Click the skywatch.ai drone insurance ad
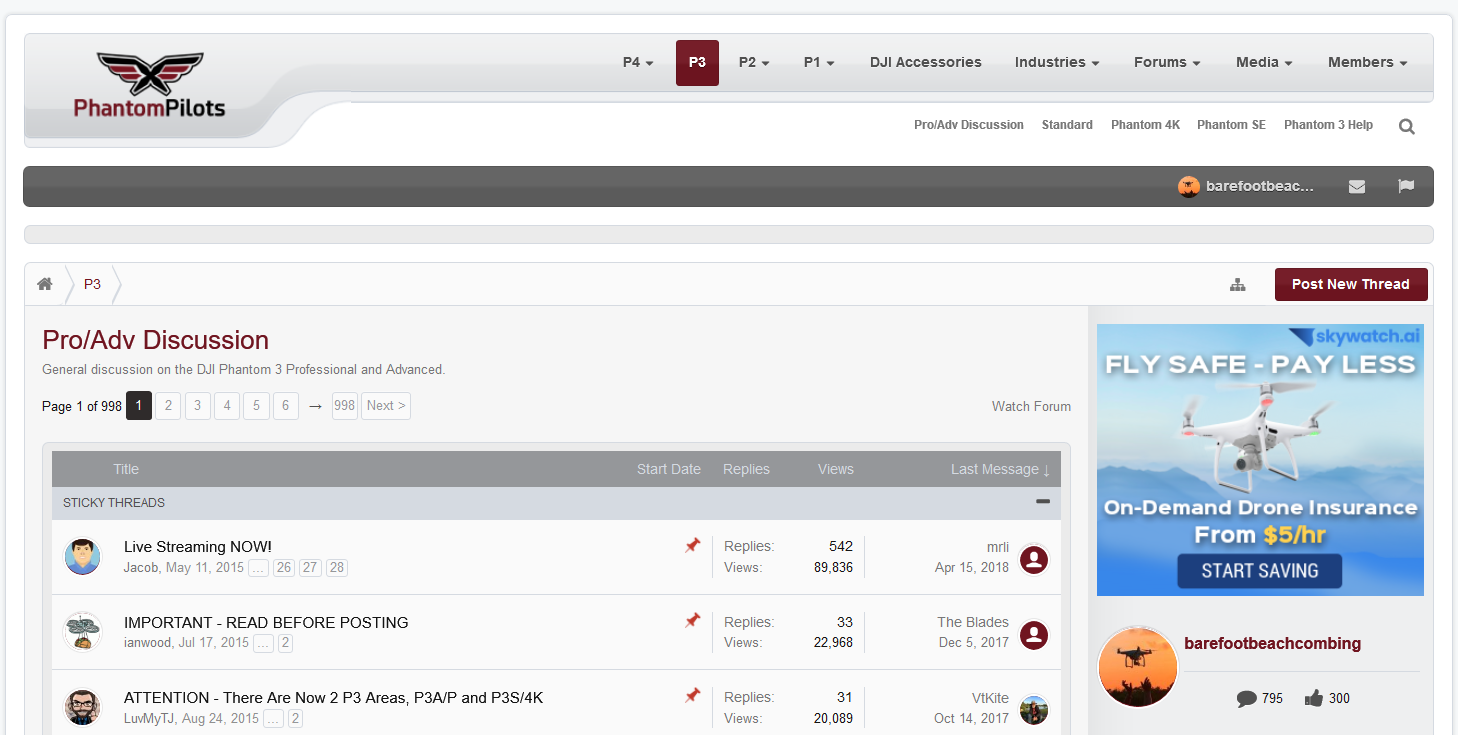This screenshot has height=735, width=1458. 1260,460
